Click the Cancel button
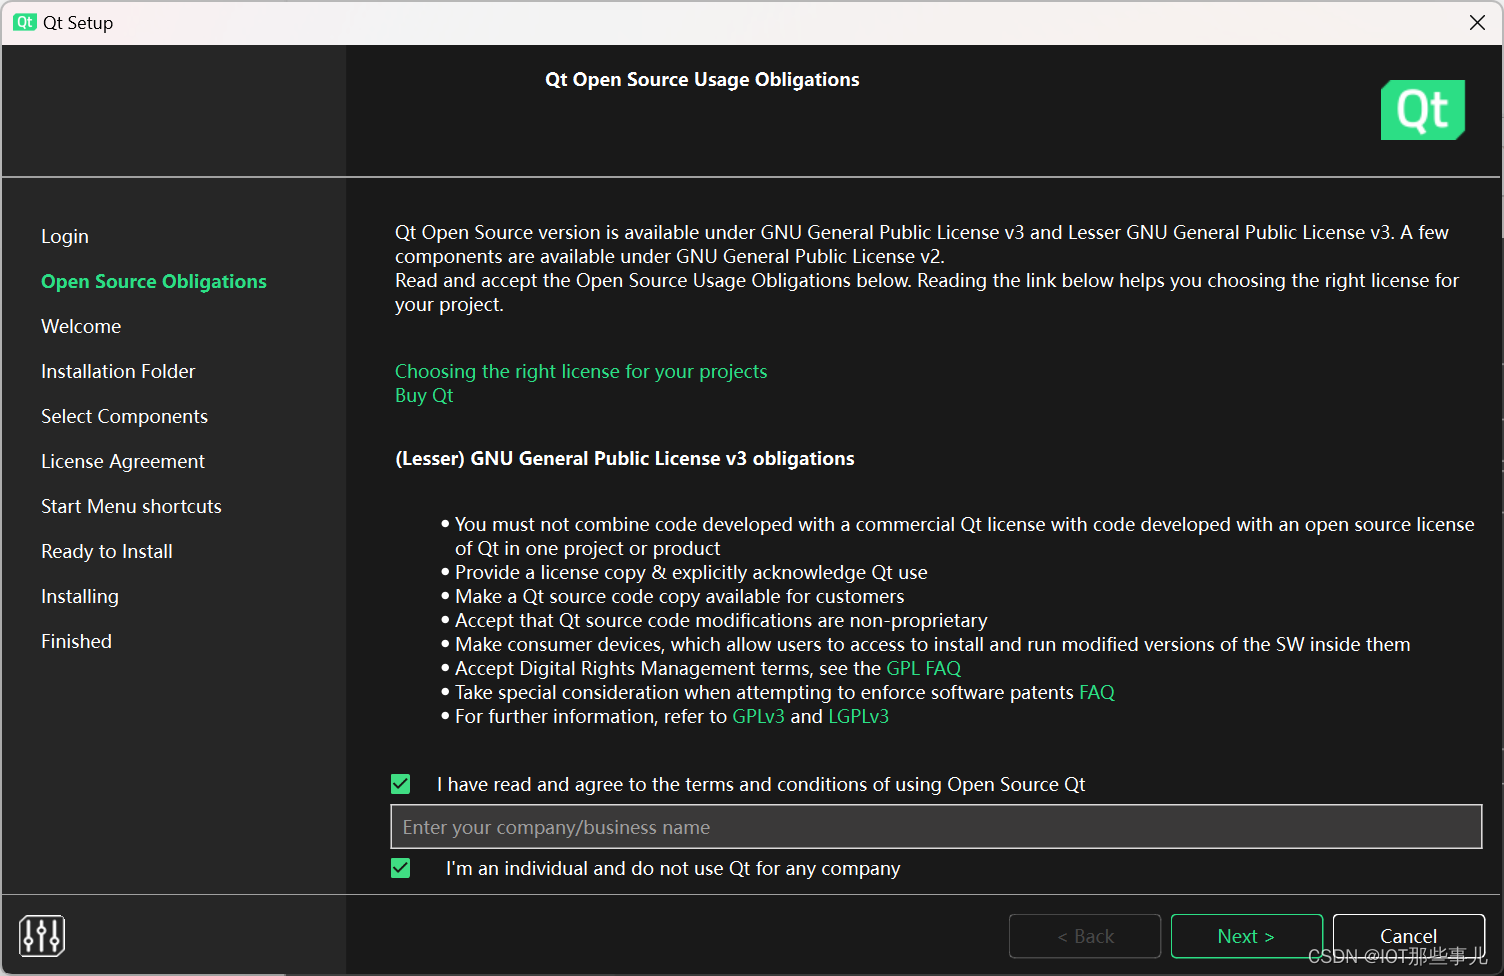 pyautogui.click(x=1408, y=936)
